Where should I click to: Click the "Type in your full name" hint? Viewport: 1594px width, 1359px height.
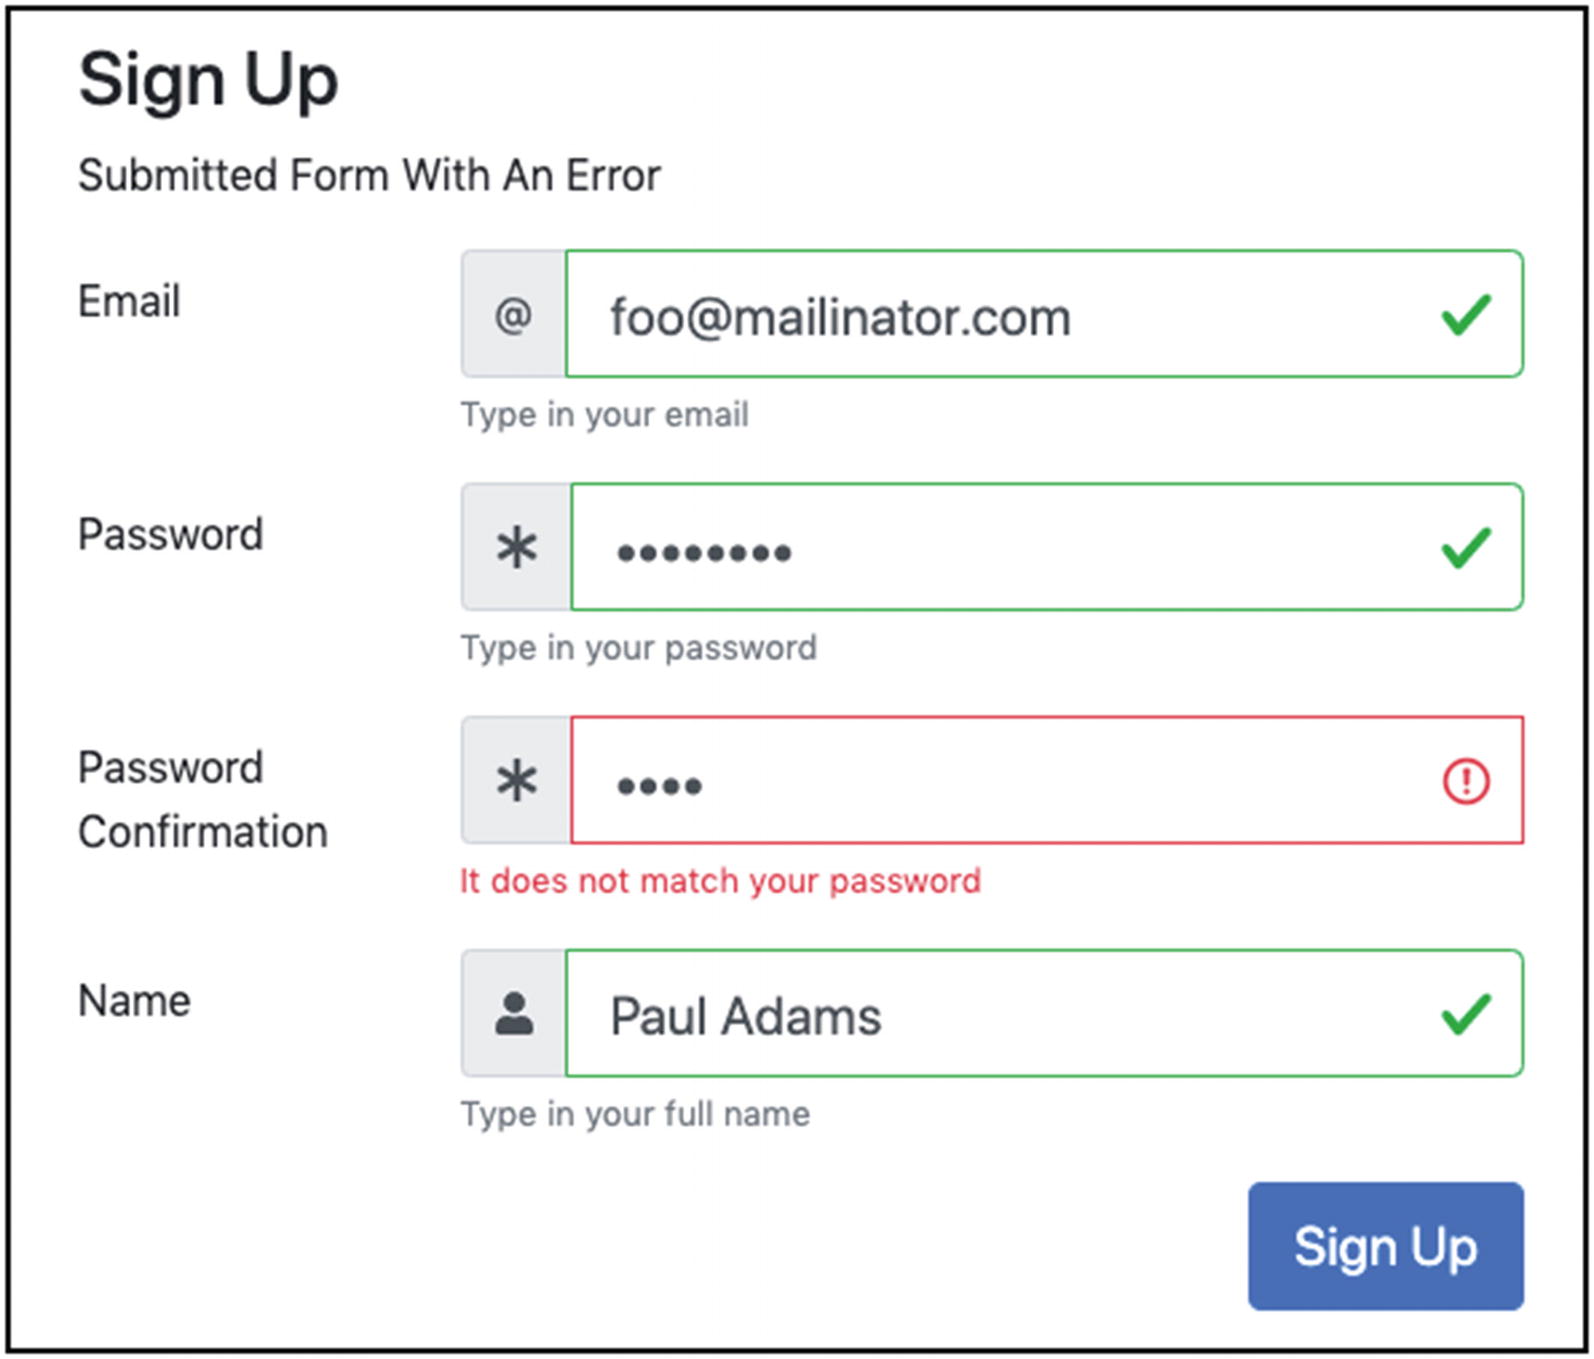pyautogui.click(x=635, y=1113)
